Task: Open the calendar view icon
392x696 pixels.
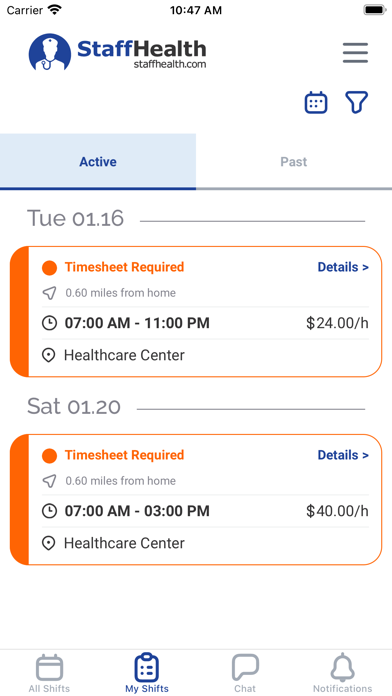Action: 316,103
